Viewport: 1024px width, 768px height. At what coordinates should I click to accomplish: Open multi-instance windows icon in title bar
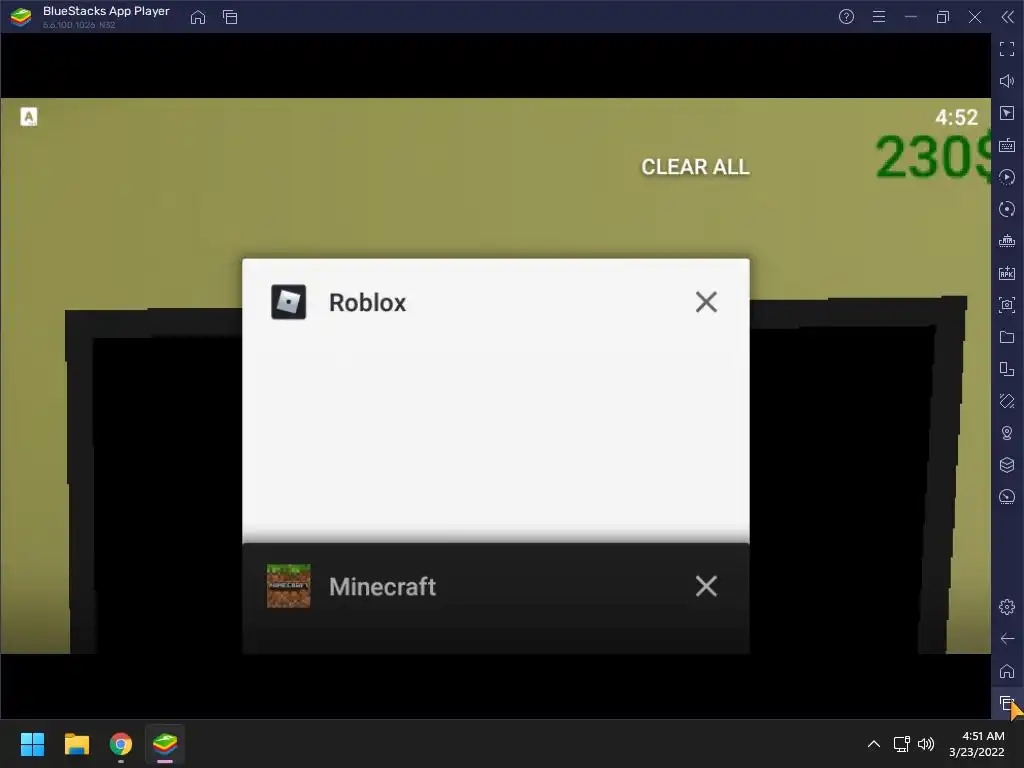click(x=230, y=18)
